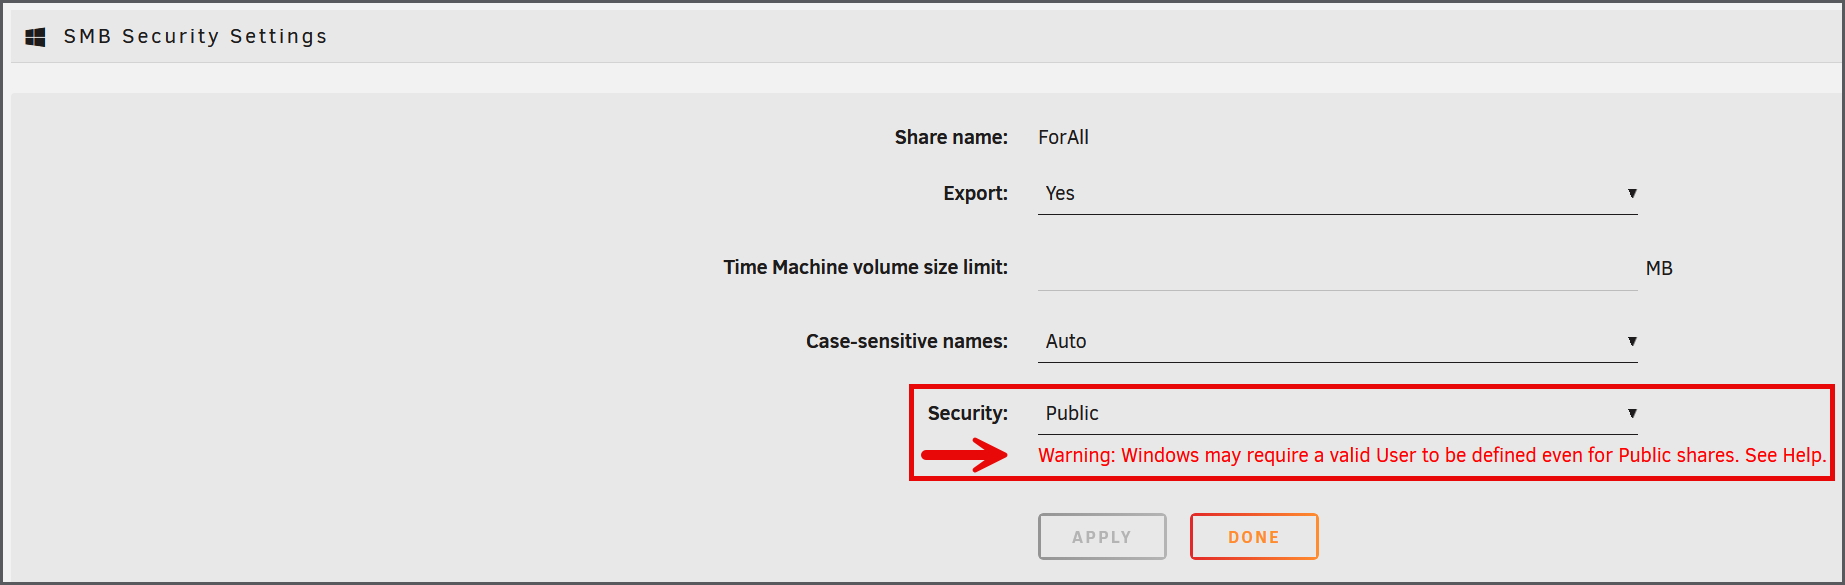Open the Security dropdown set to Public

coord(1336,414)
